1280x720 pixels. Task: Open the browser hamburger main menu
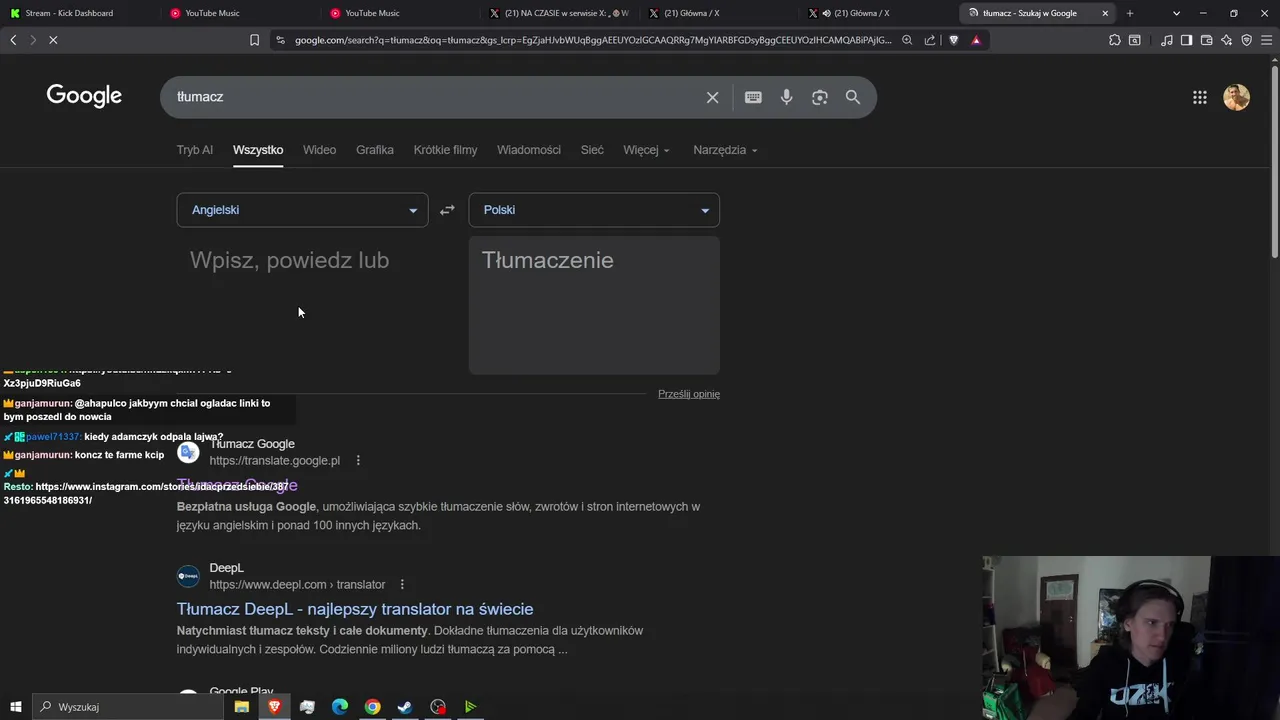[x=1267, y=40]
